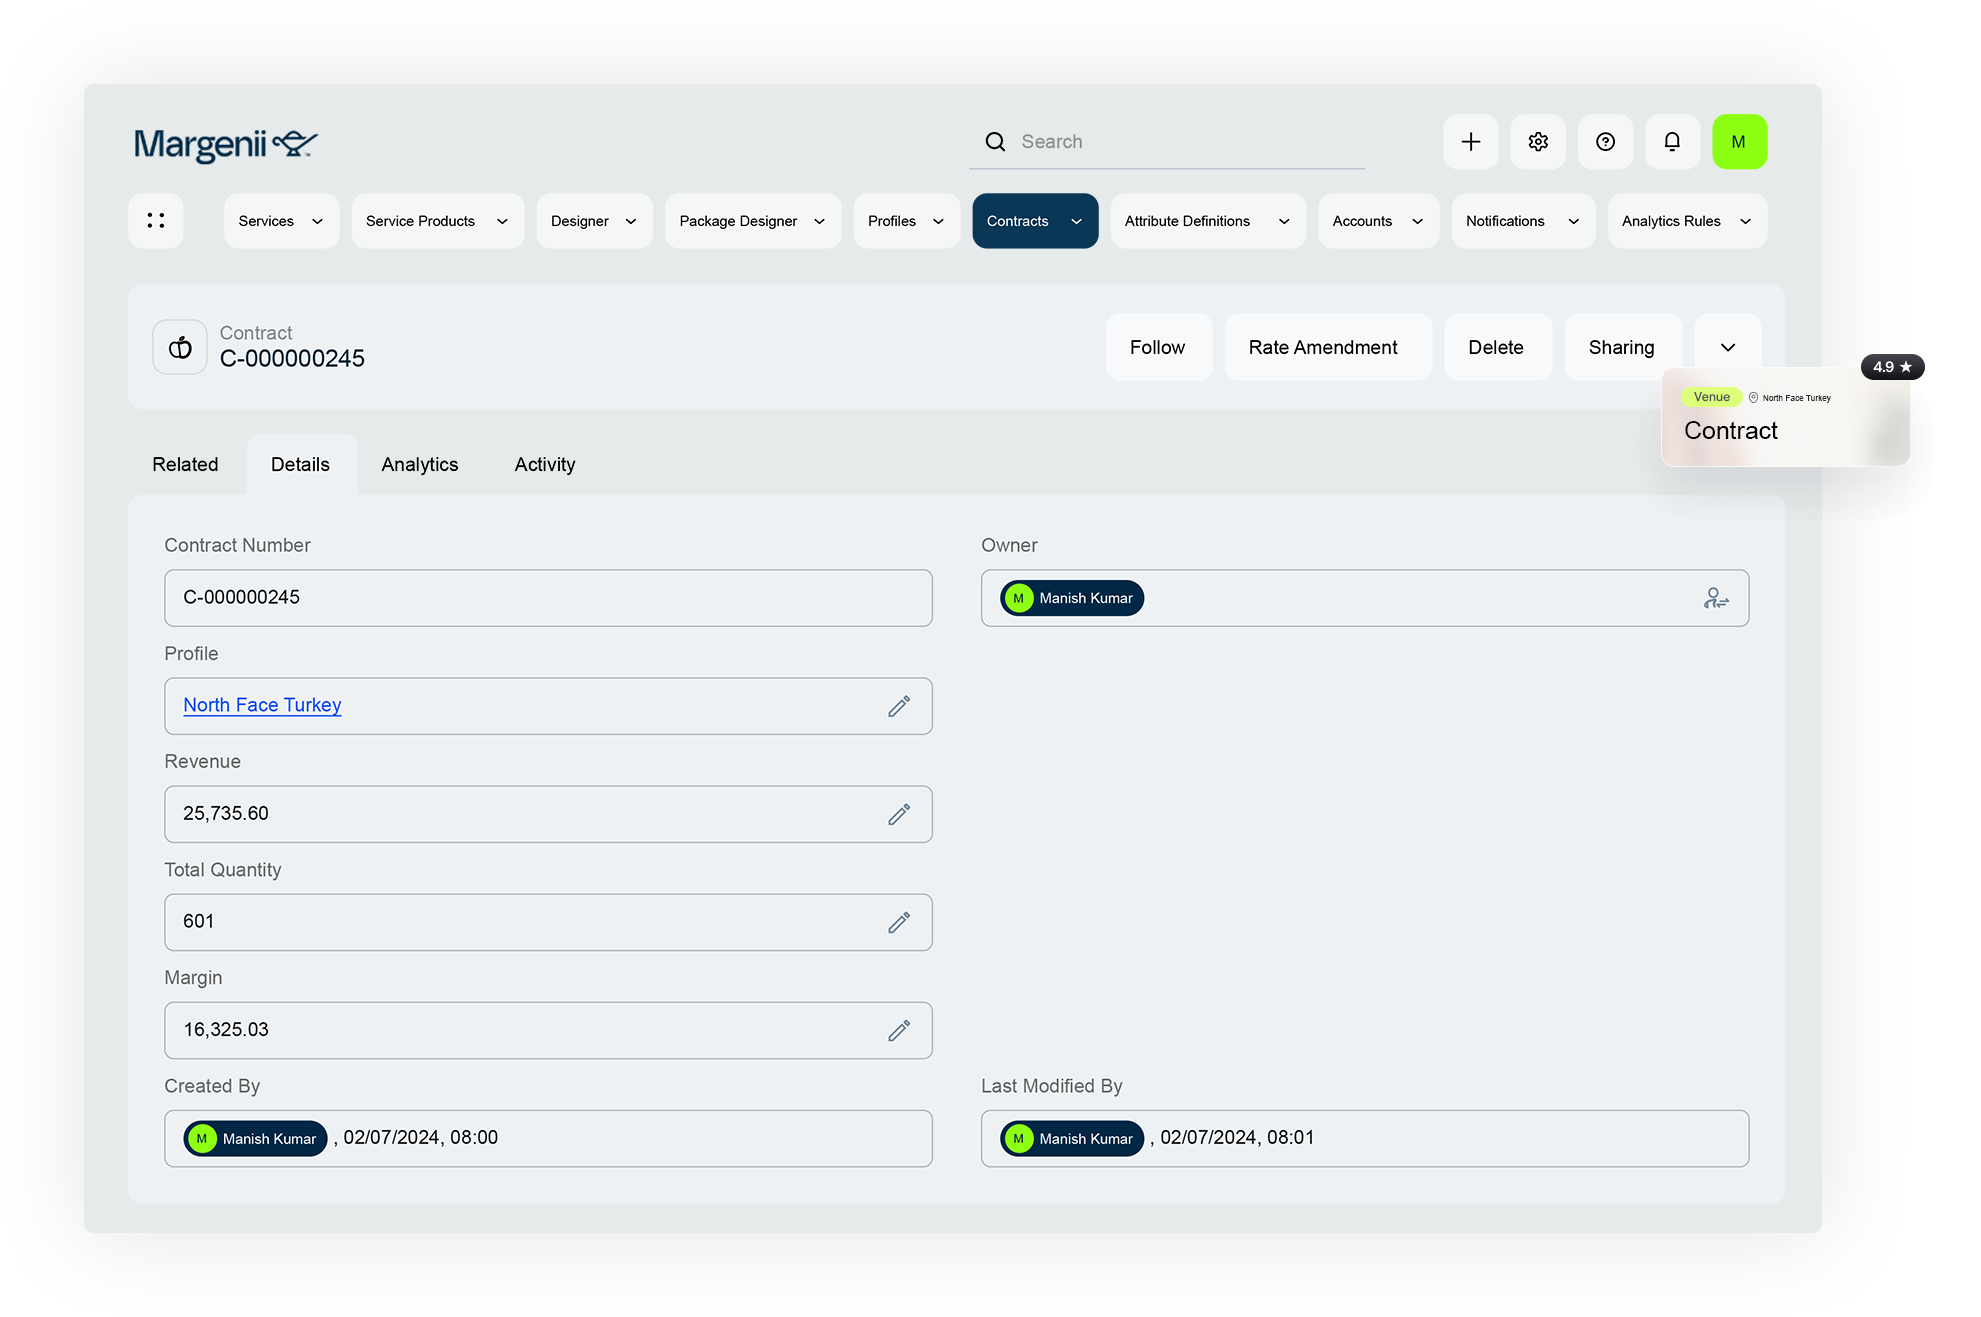The width and height of the screenshot is (1981, 1317).
Task: Click the help question mark icon
Action: point(1605,142)
